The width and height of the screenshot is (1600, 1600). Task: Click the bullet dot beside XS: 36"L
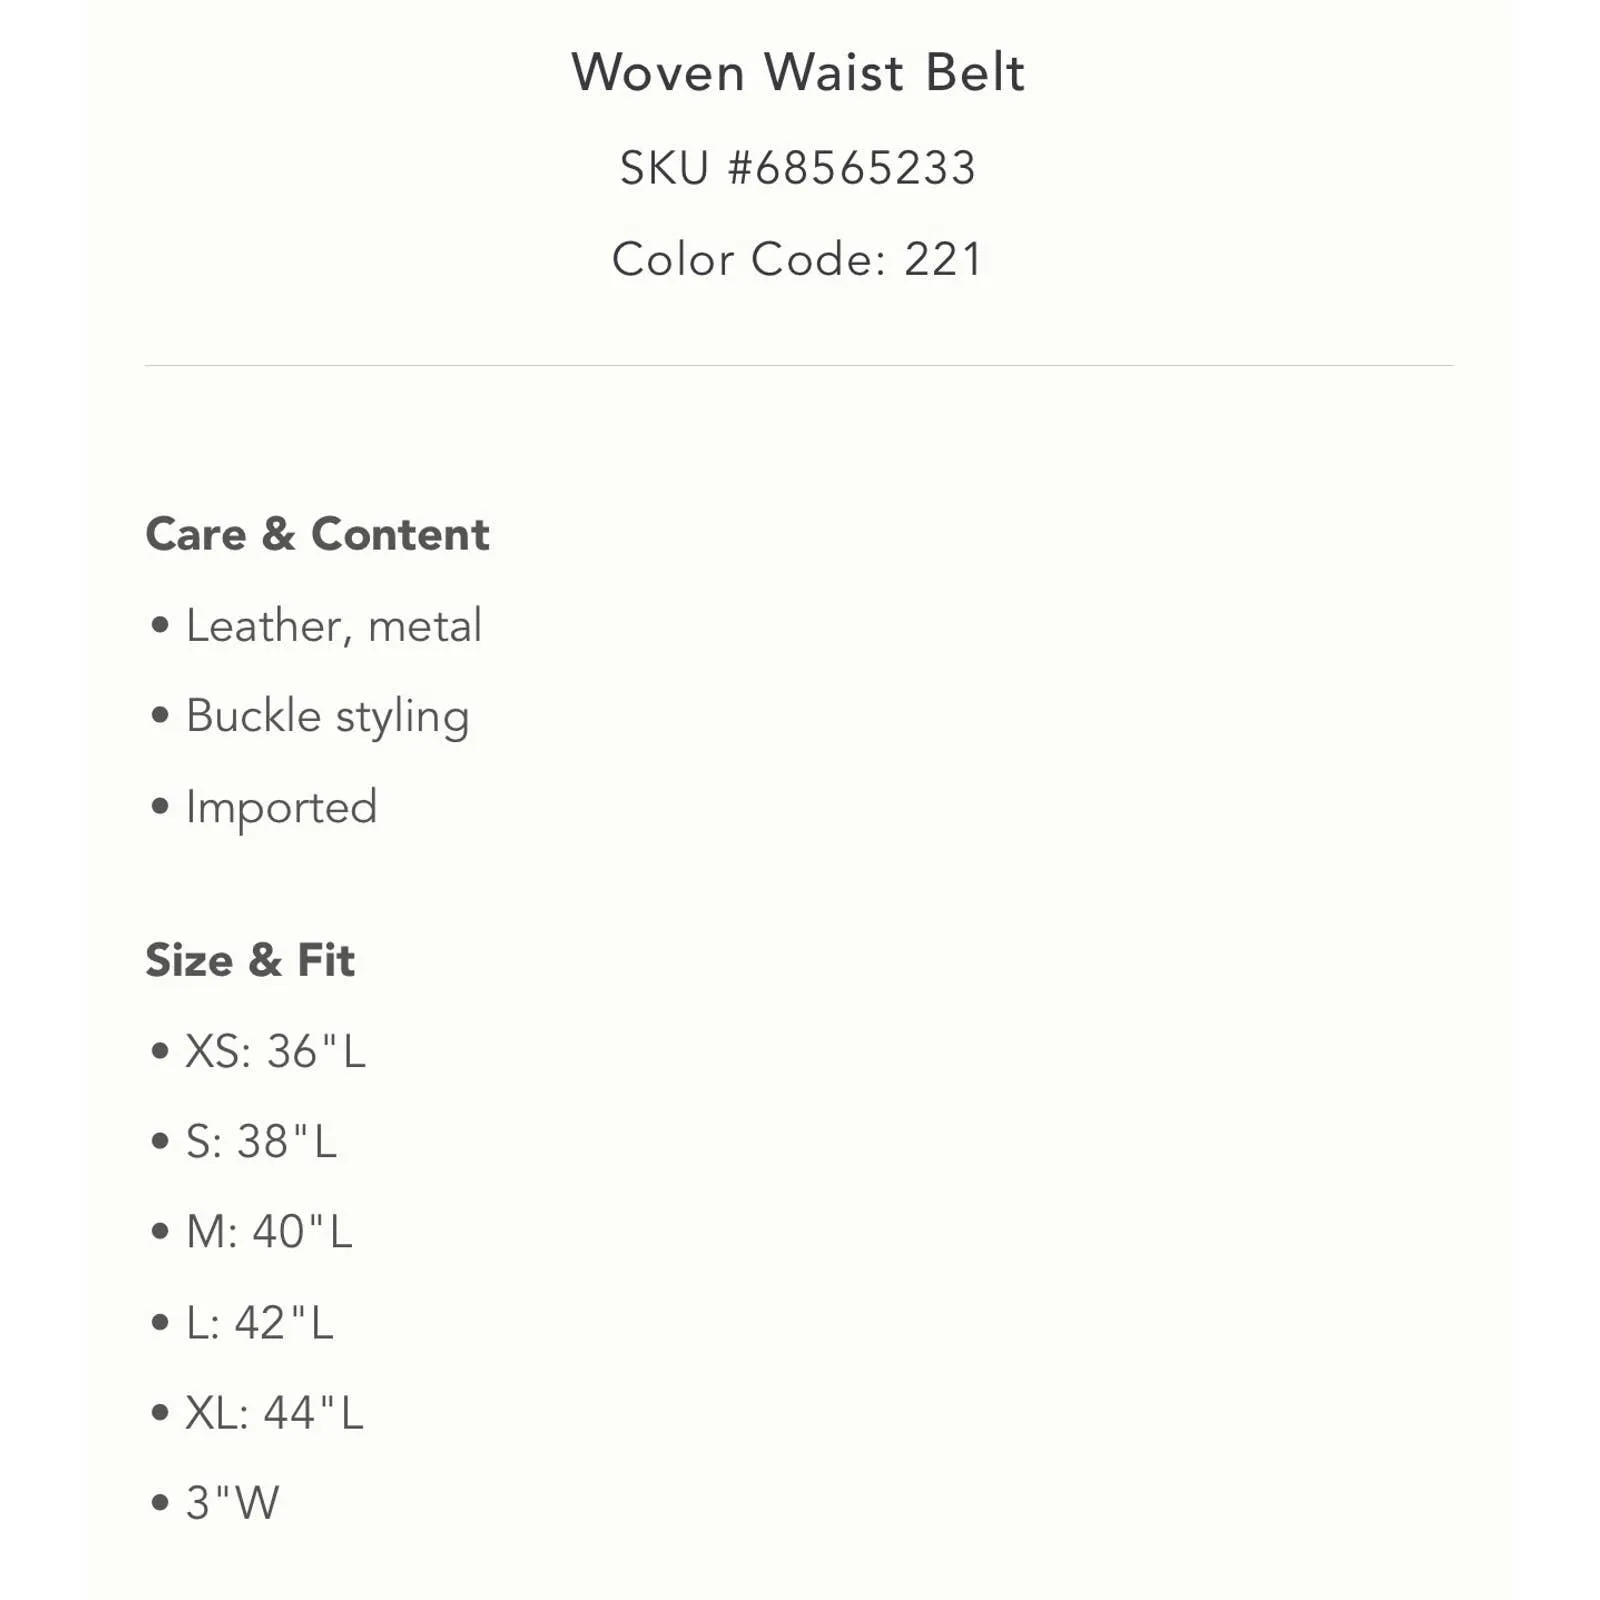click(160, 1051)
